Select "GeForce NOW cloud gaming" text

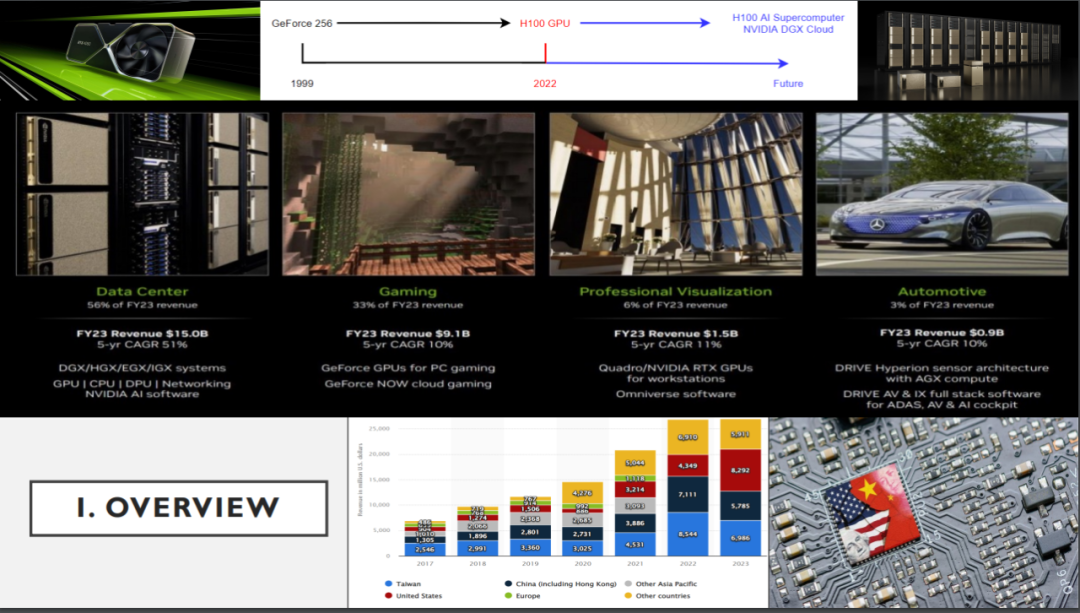408,384
